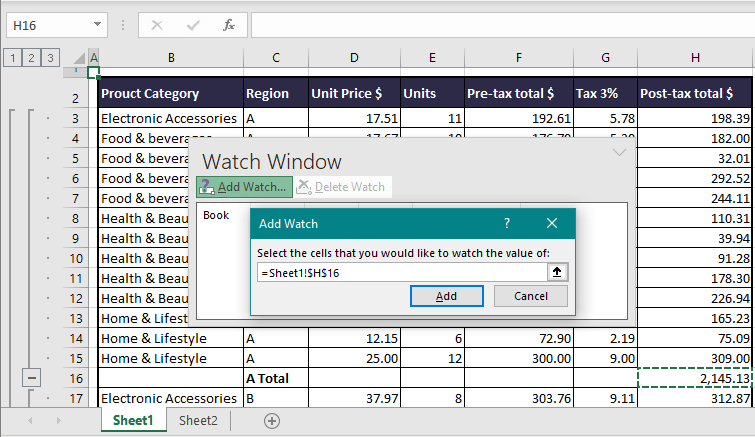
Task: Click the cell with value 312.87
Action: pos(695,398)
